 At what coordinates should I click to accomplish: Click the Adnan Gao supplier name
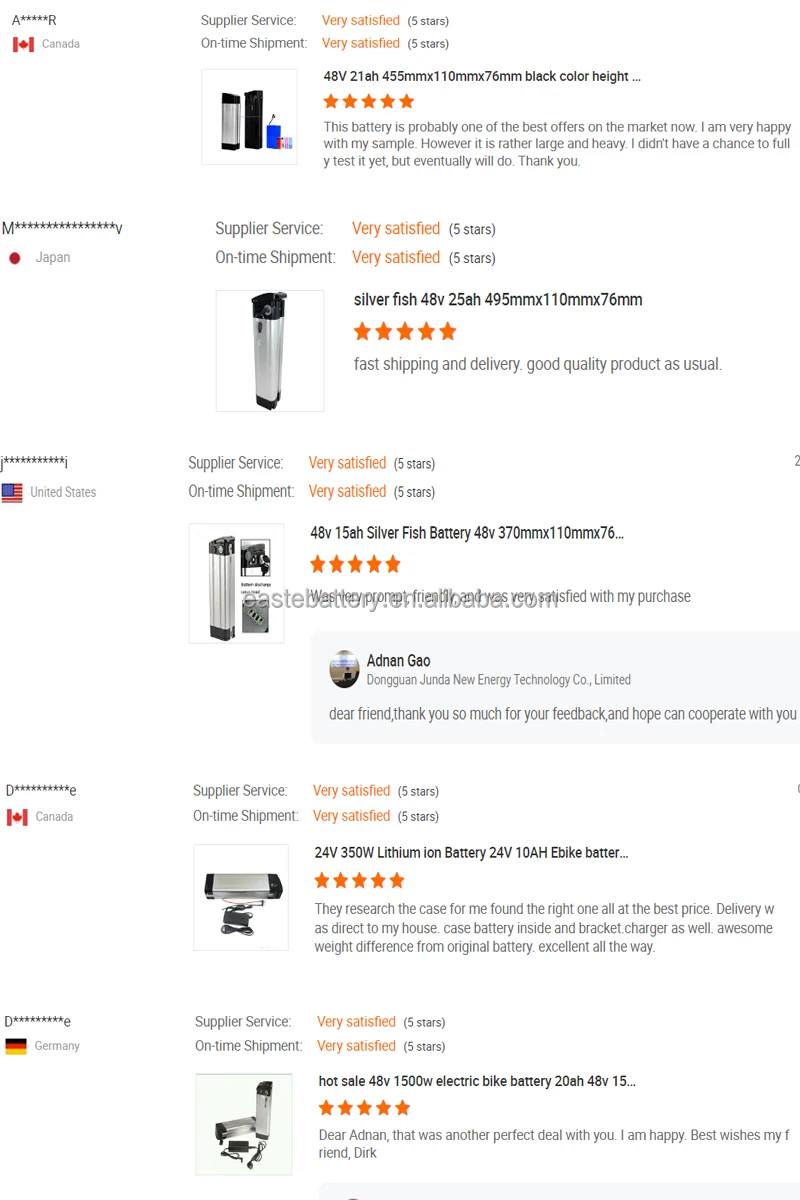pos(398,660)
